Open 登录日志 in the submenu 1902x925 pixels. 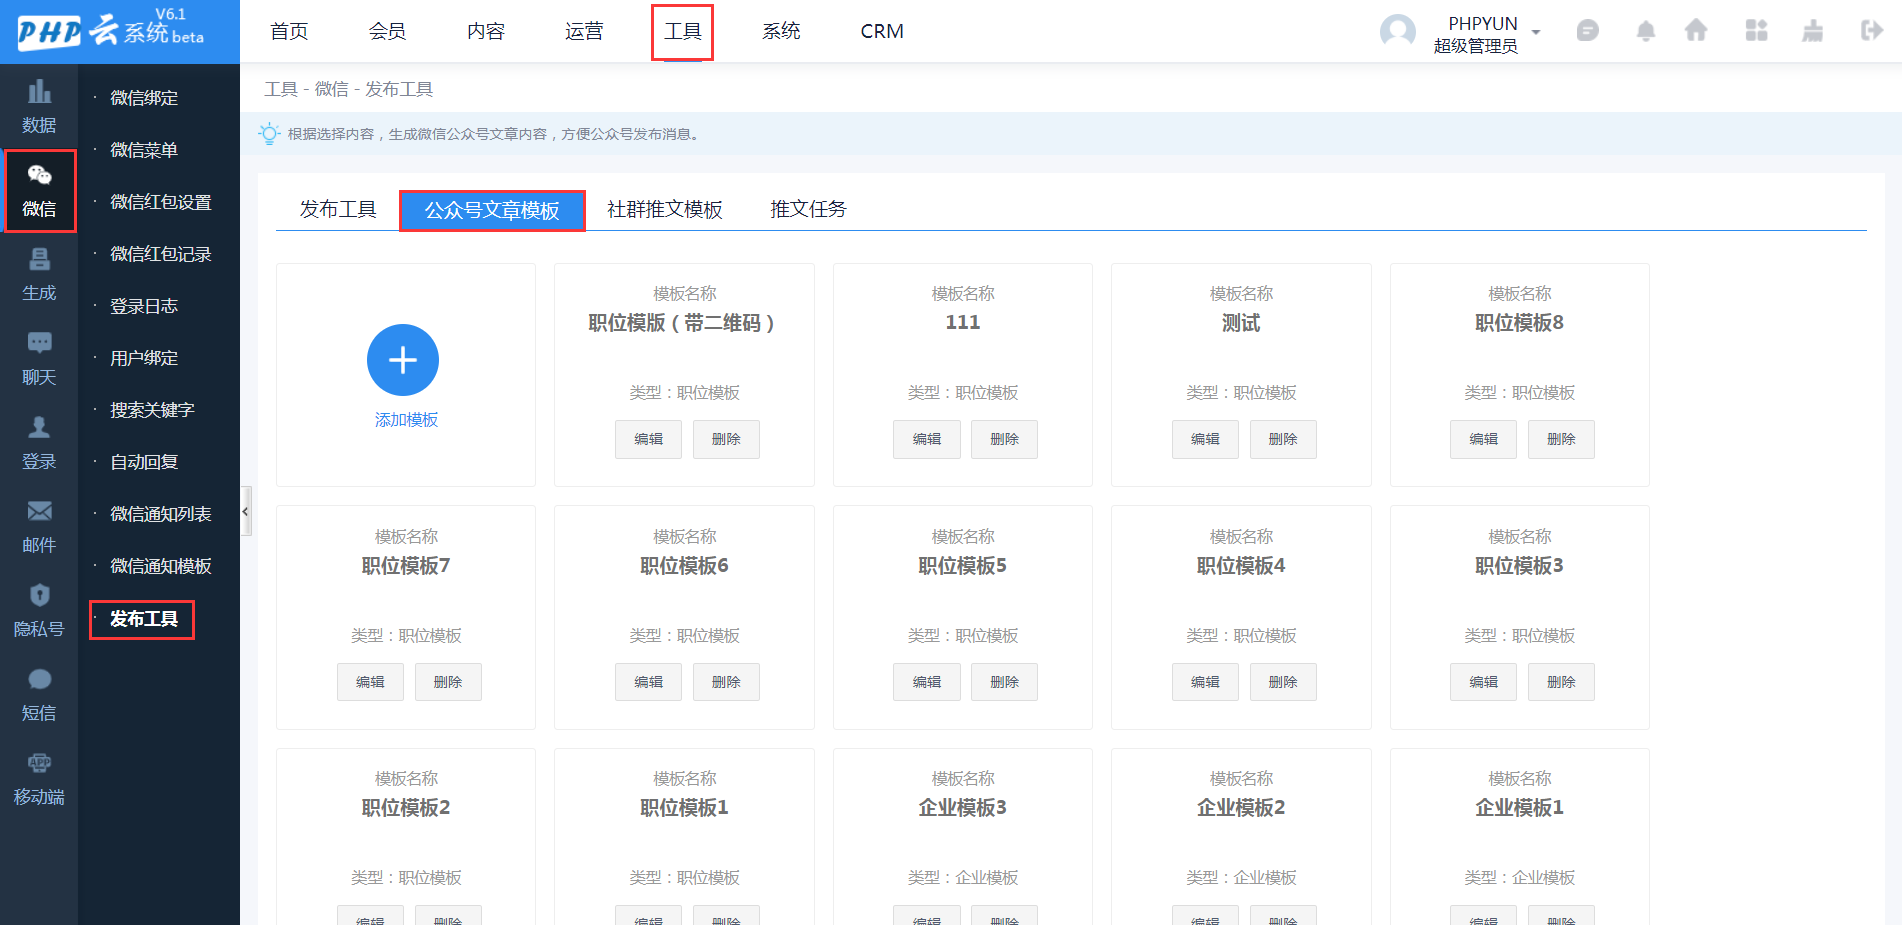coord(144,306)
